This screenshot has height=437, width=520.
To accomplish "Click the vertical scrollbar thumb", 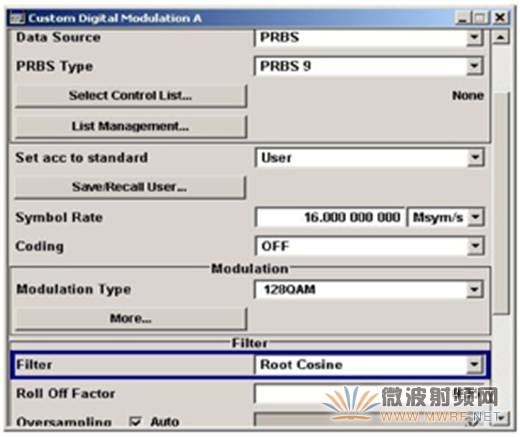I will (501, 203).
